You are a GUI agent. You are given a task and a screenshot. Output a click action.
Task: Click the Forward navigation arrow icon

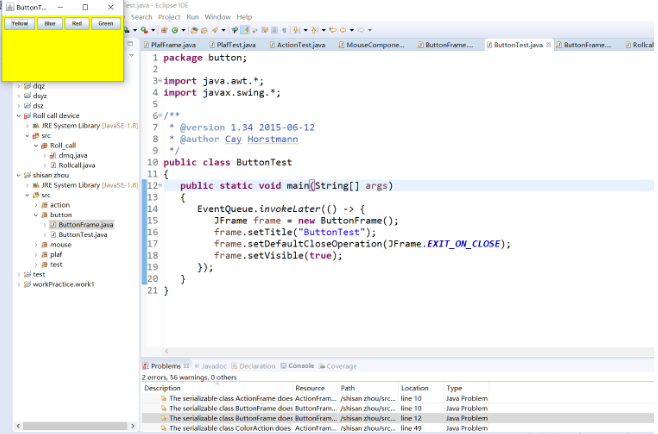tap(361, 30)
